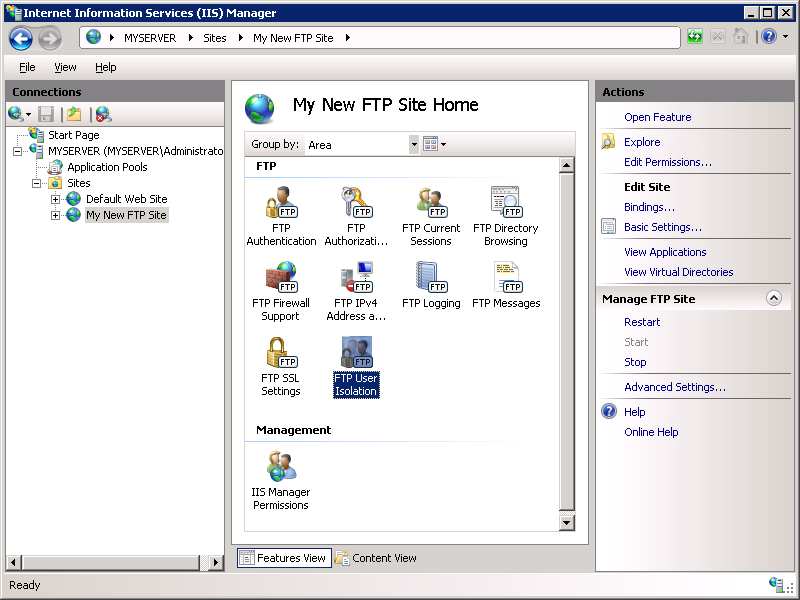Expand the My New FTP Site node
800x600 pixels.
[56, 215]
